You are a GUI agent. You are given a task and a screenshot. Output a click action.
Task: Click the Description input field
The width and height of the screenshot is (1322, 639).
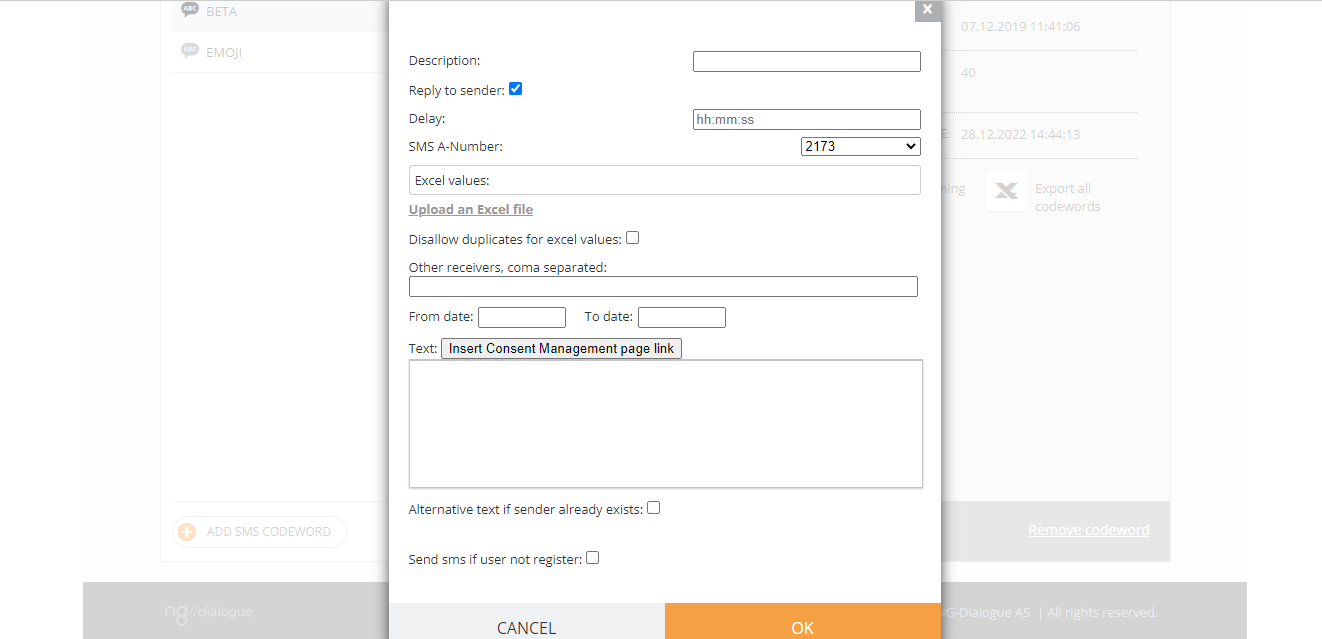click(806, 62)
